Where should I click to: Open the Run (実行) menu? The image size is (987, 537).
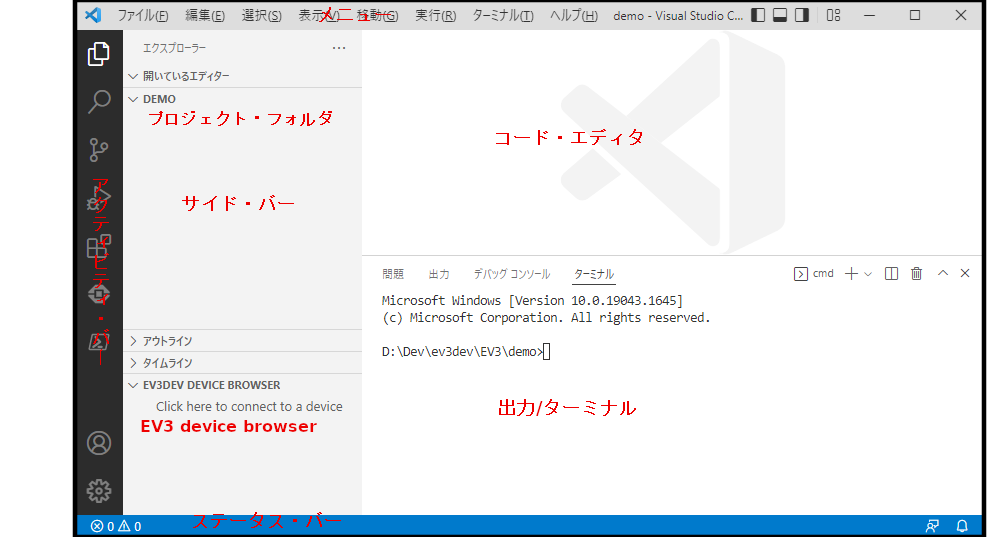click(436, 16)
